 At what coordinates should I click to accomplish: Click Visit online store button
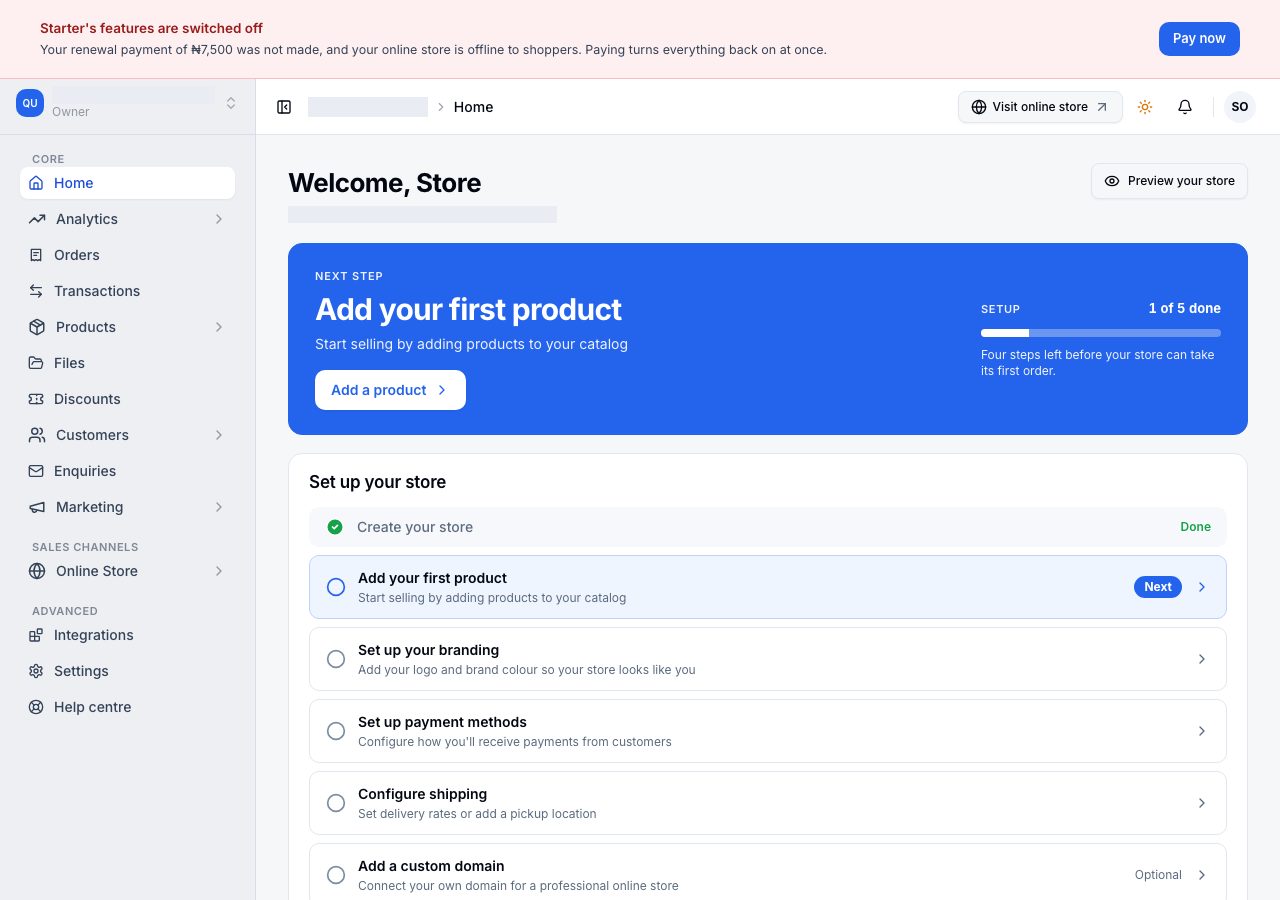tap(1040, 107)
